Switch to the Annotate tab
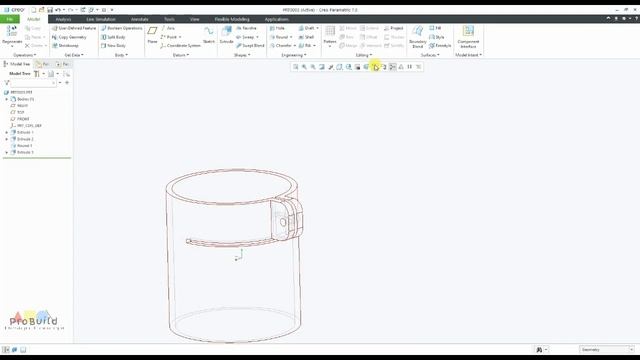This screenshot has width=640, height=360. [x=140, y=19]
